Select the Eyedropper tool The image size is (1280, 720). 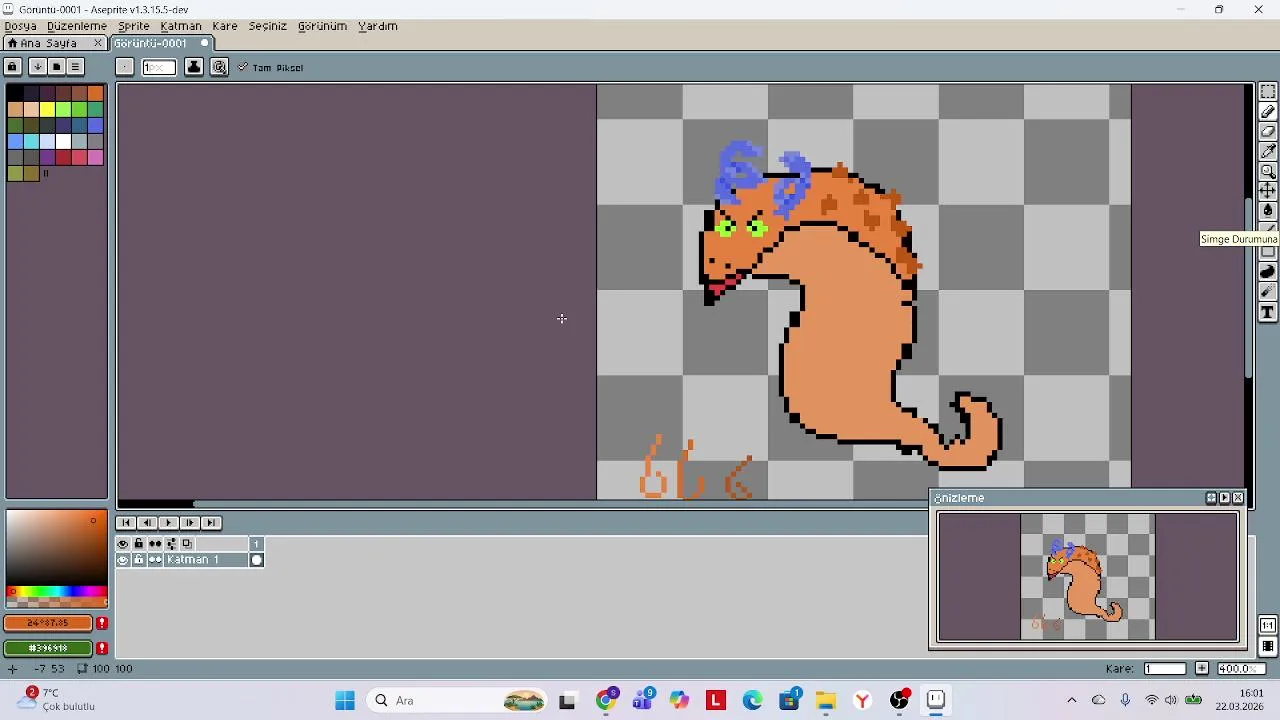[x=1268, y=151]
